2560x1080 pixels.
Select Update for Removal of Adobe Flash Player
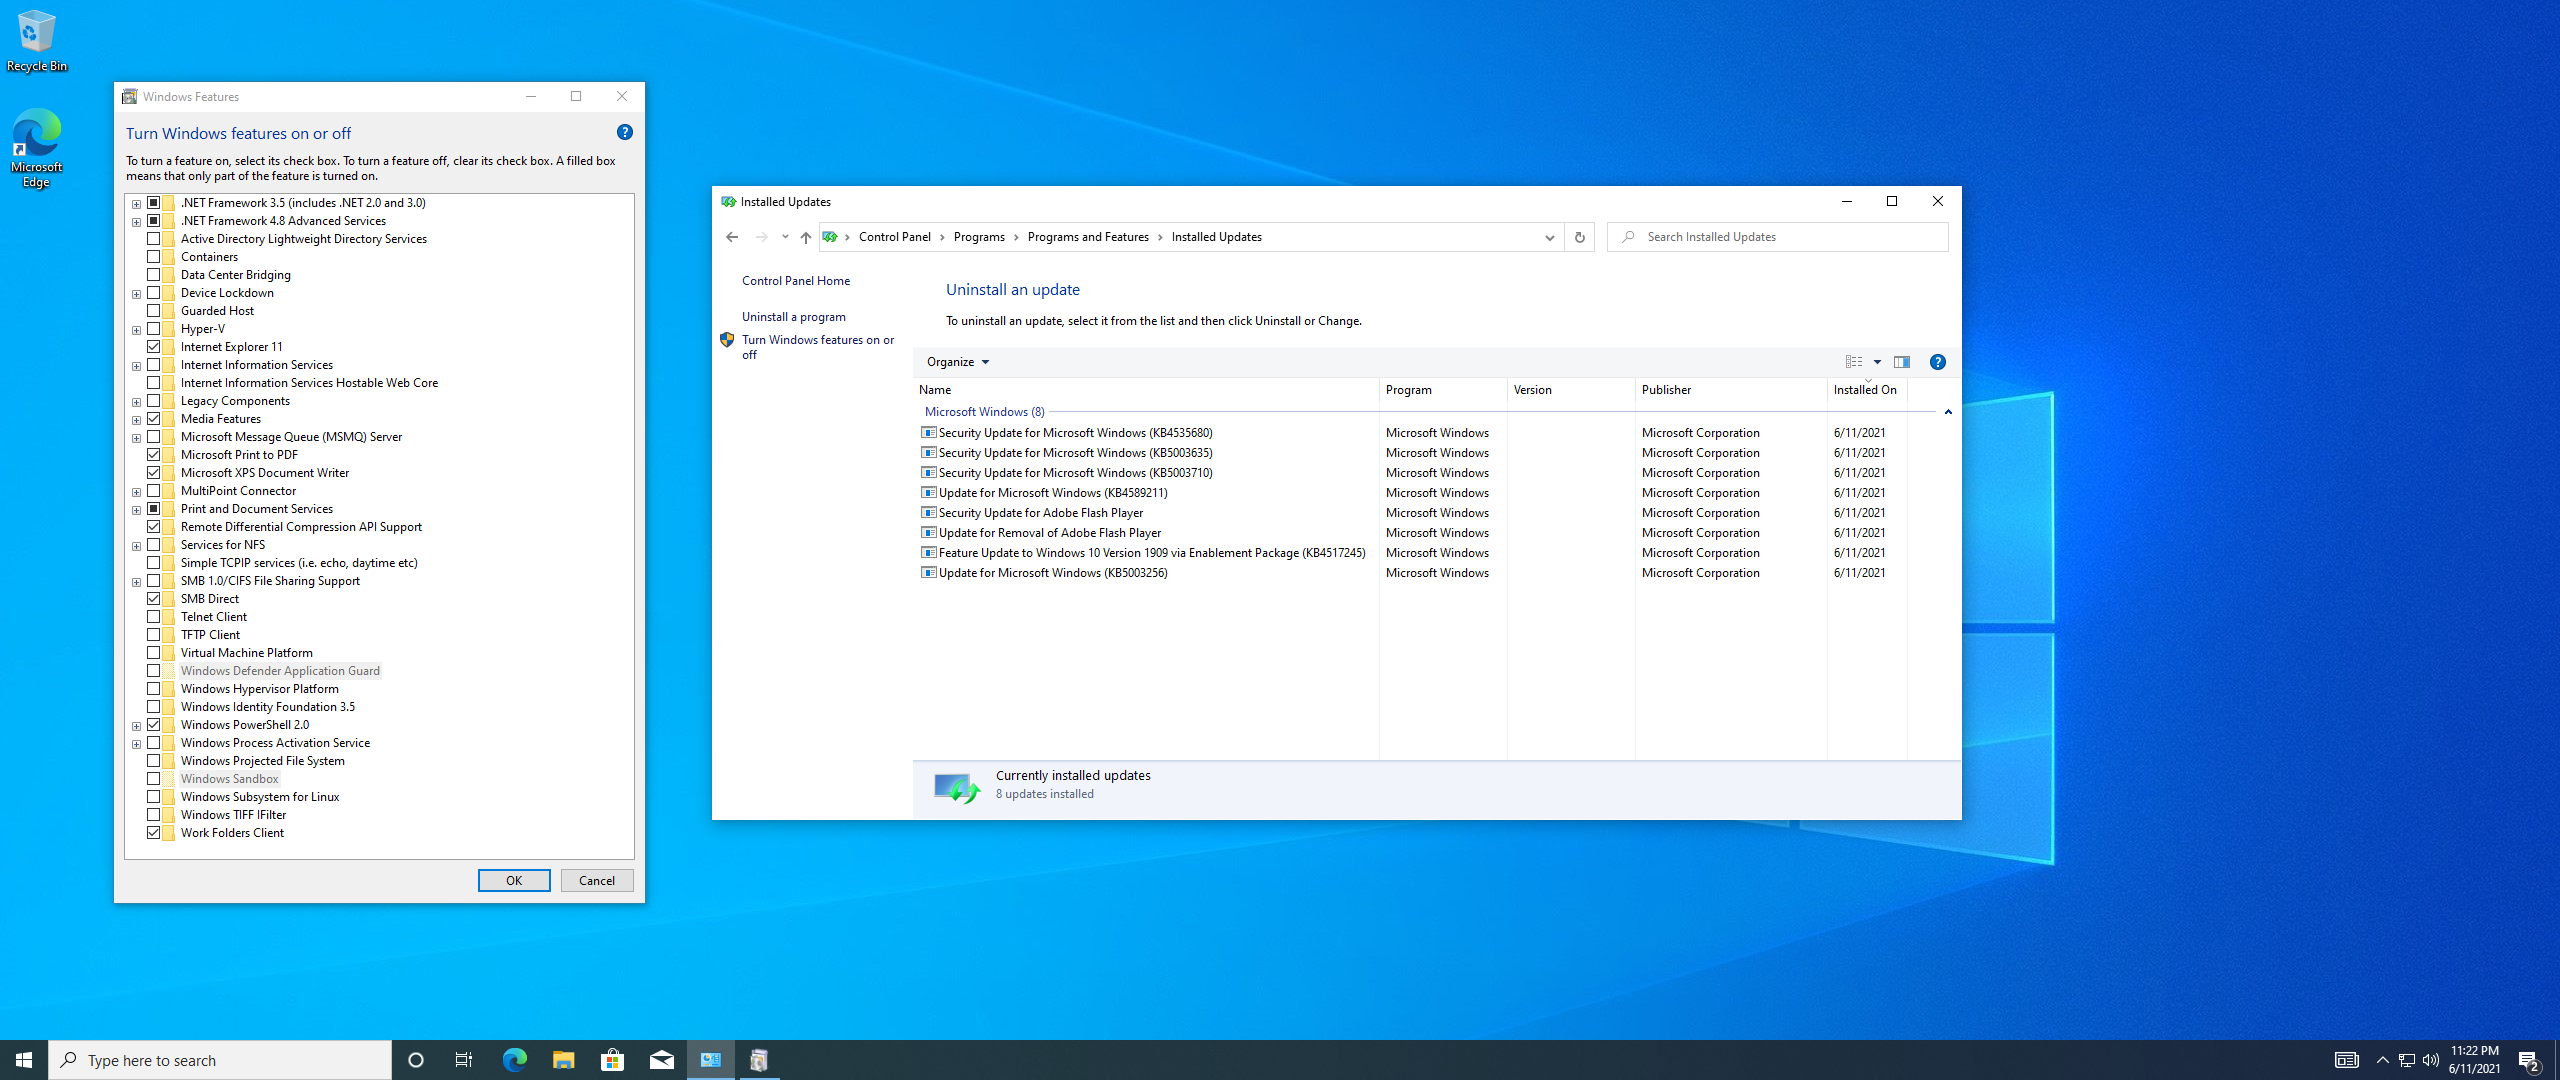point(1414,533)
